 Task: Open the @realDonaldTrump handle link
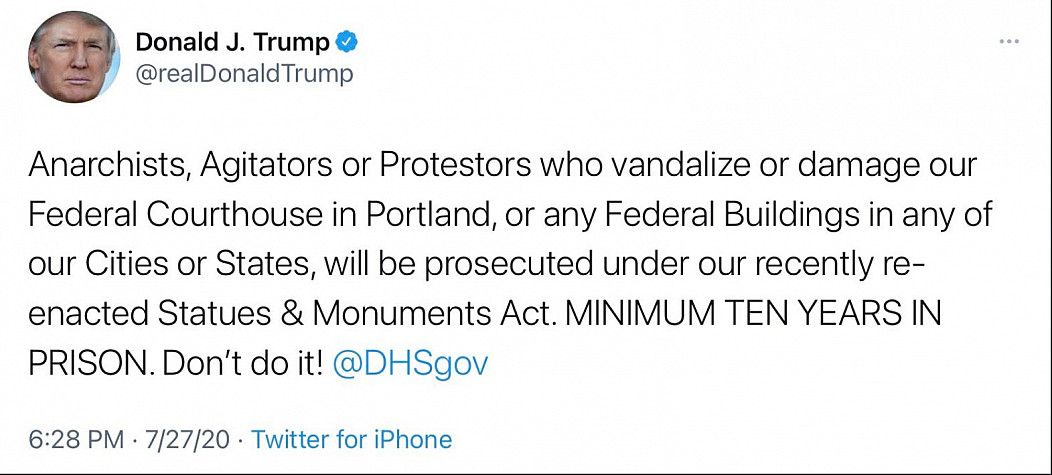[243, 75]
